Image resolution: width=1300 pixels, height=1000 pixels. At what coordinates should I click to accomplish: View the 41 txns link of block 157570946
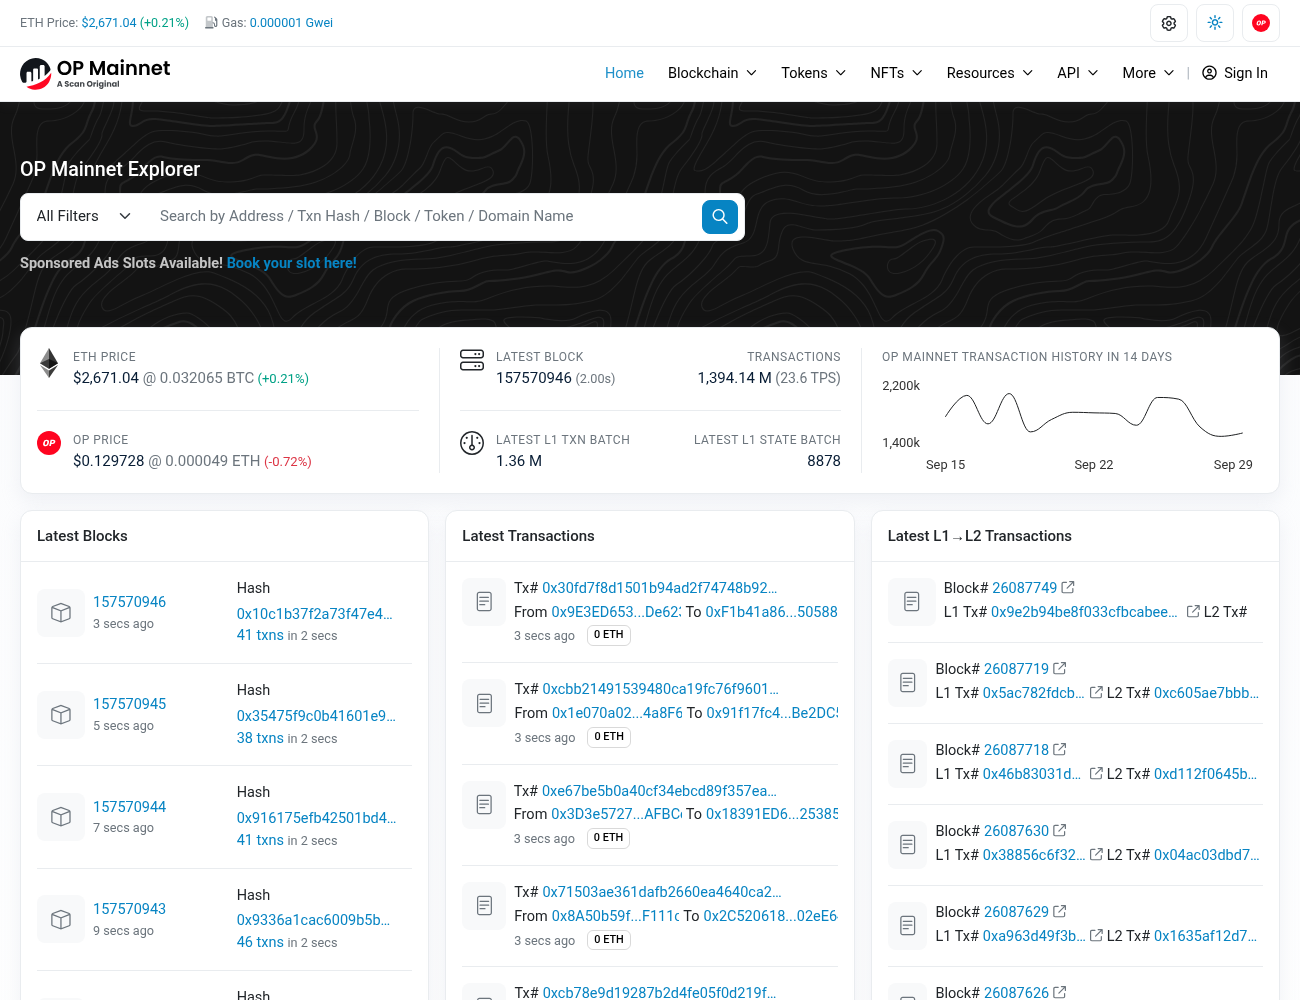[x=260, y=635]
